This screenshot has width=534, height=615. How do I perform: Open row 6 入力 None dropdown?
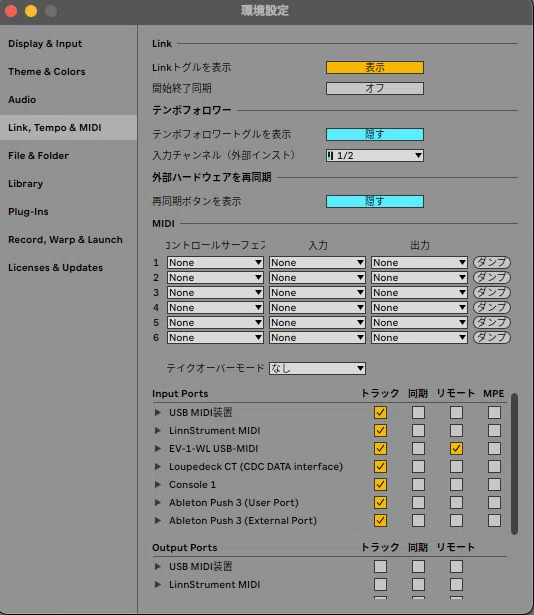317,338
